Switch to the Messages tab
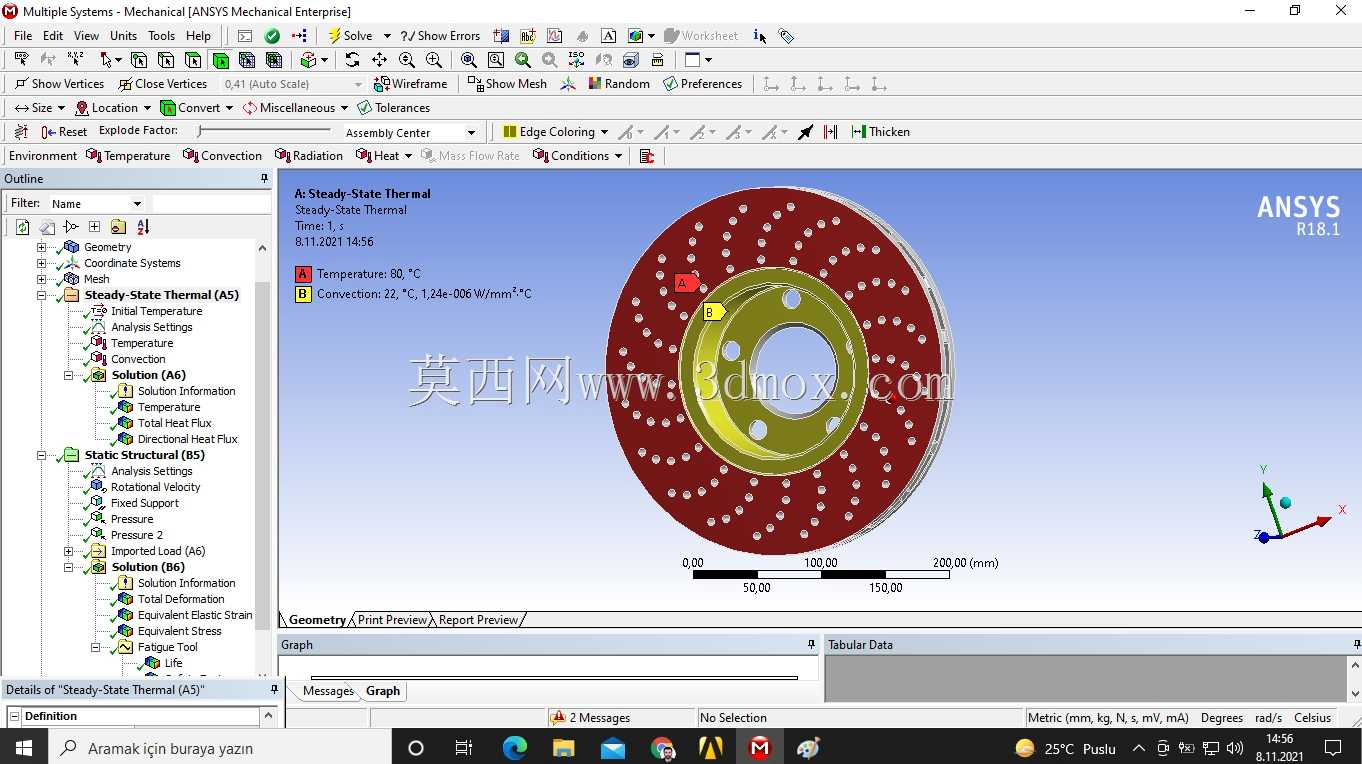This screenshot has width=1362, height=764. 328,691
